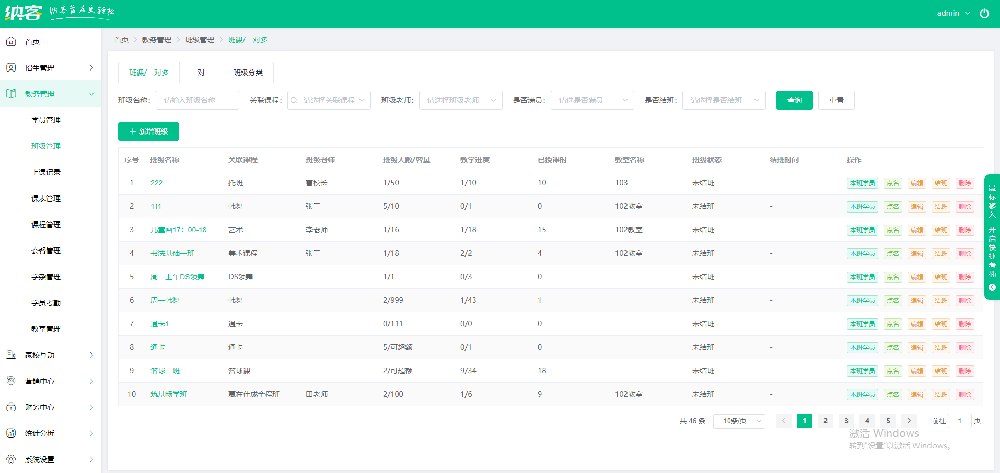This screenshot has height=473, width=1000.
Task: Click the green search button
Action: tap(794, 101)
